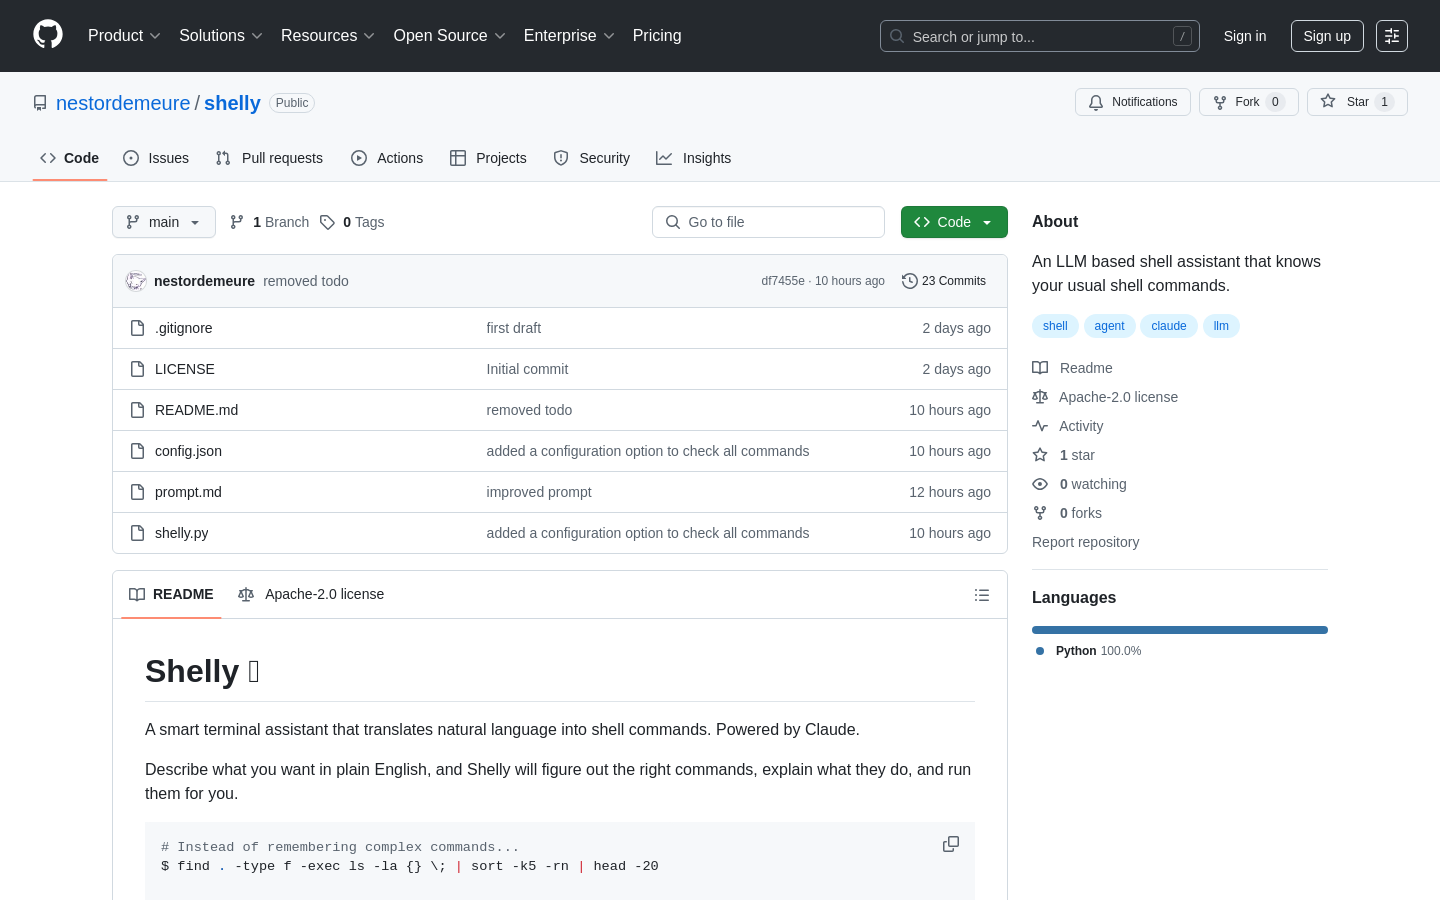Viewport: 1440px width, 900px height.
Task: Open the command palette icon top right
Action: tap(1392, 36)
